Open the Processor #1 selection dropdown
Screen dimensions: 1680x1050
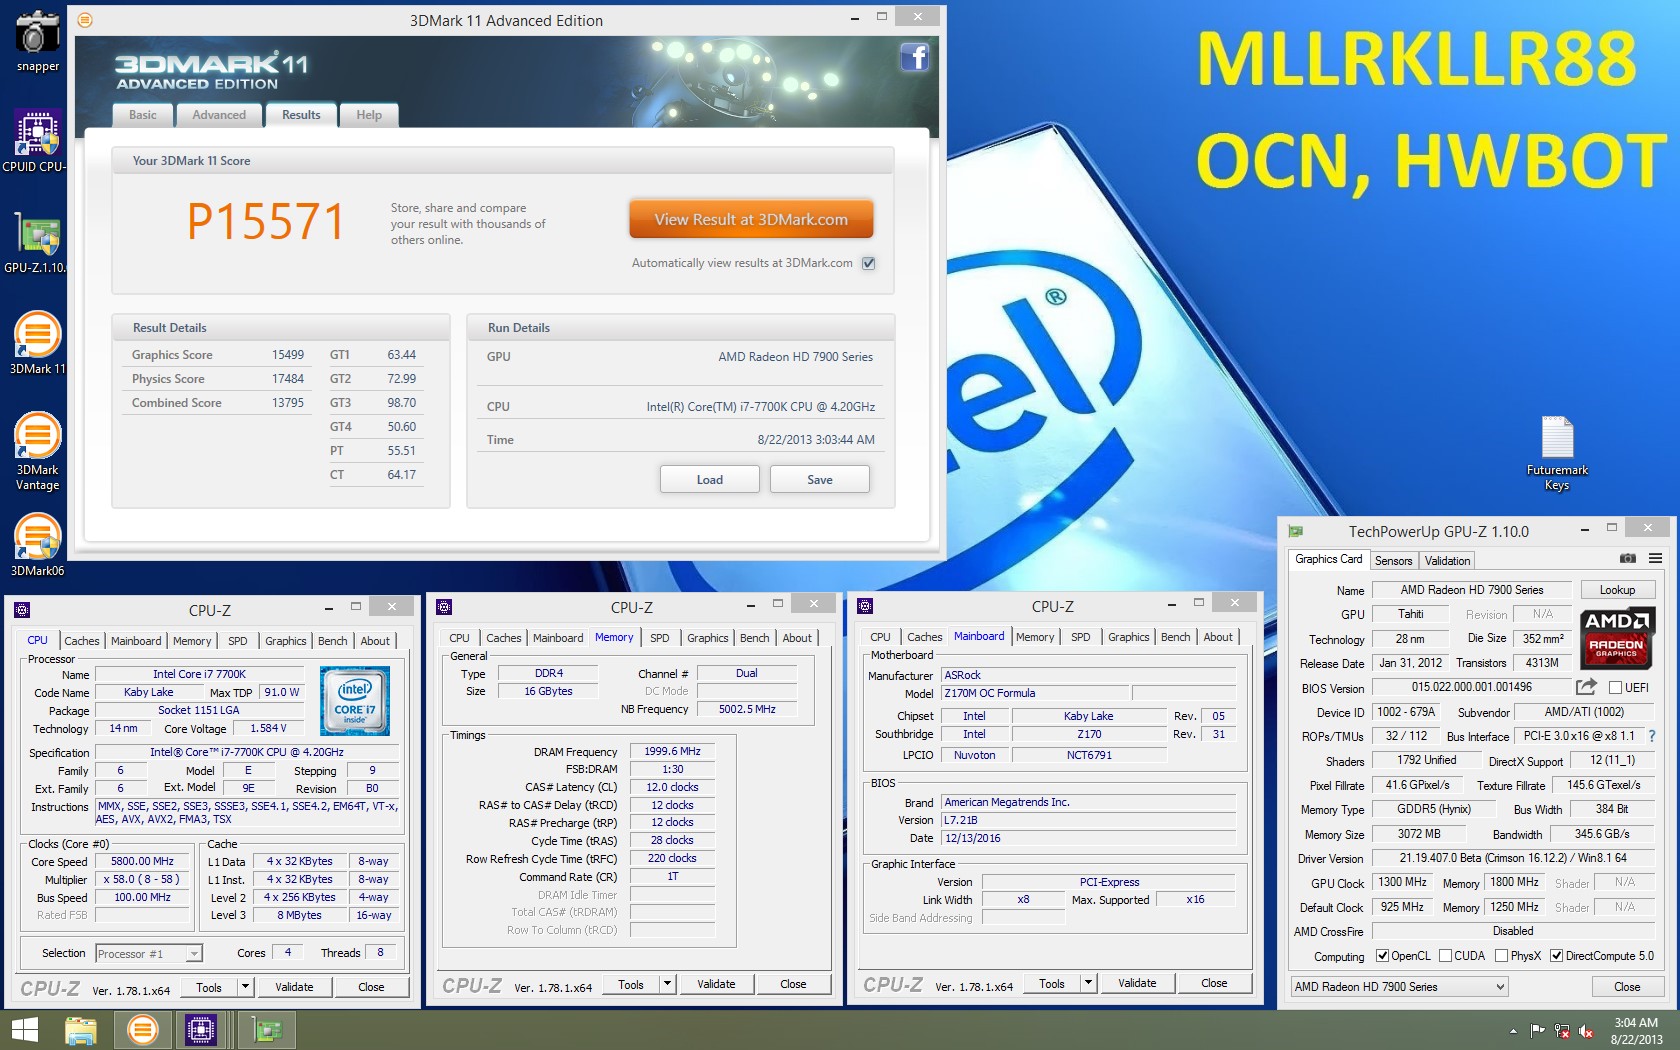coord(149,953)
